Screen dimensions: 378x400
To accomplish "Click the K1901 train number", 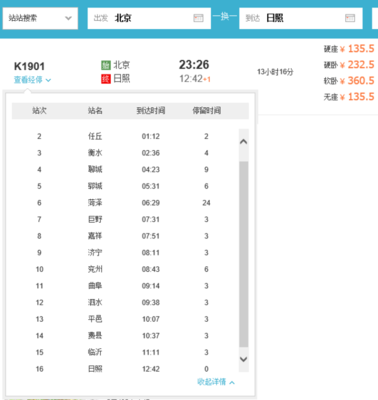I will click(29, 66).
